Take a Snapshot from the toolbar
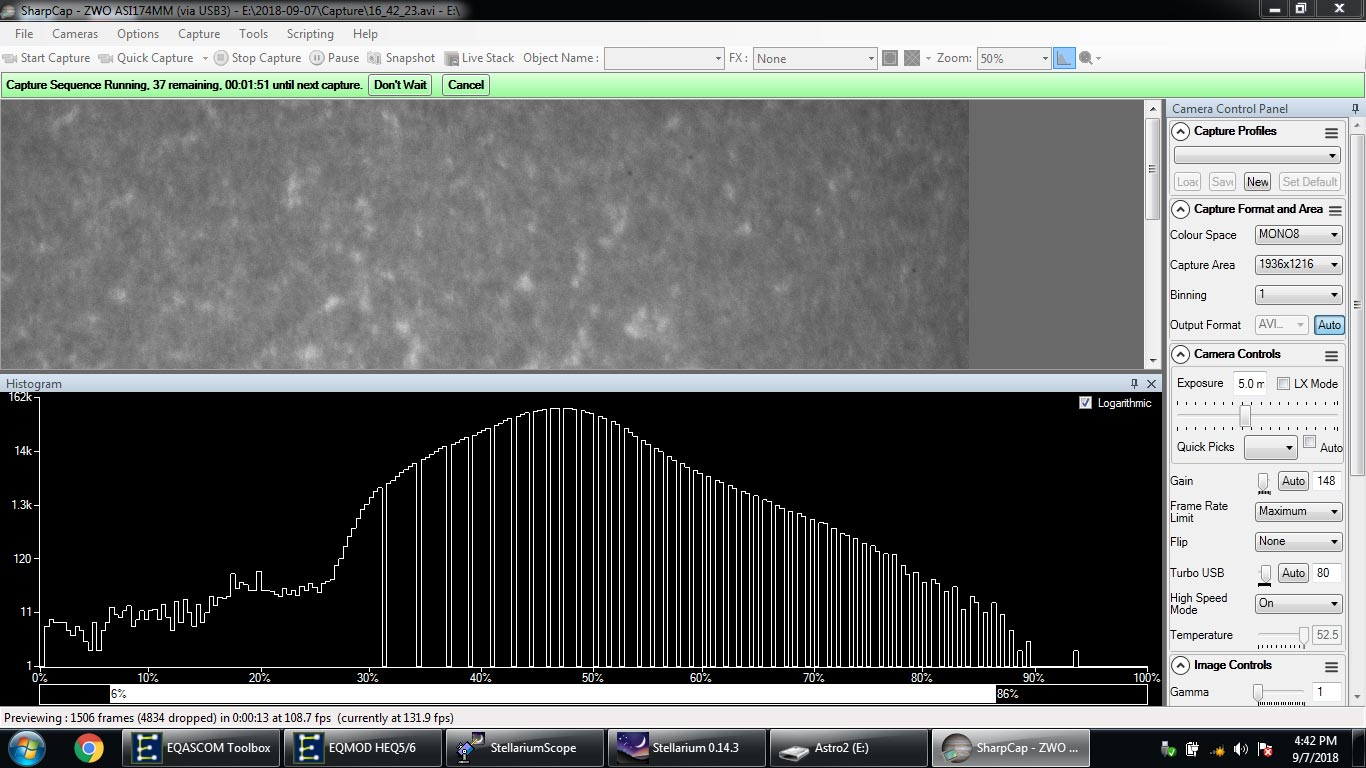Viewport: 1366px width, 768px height. [x=401, y=58]
